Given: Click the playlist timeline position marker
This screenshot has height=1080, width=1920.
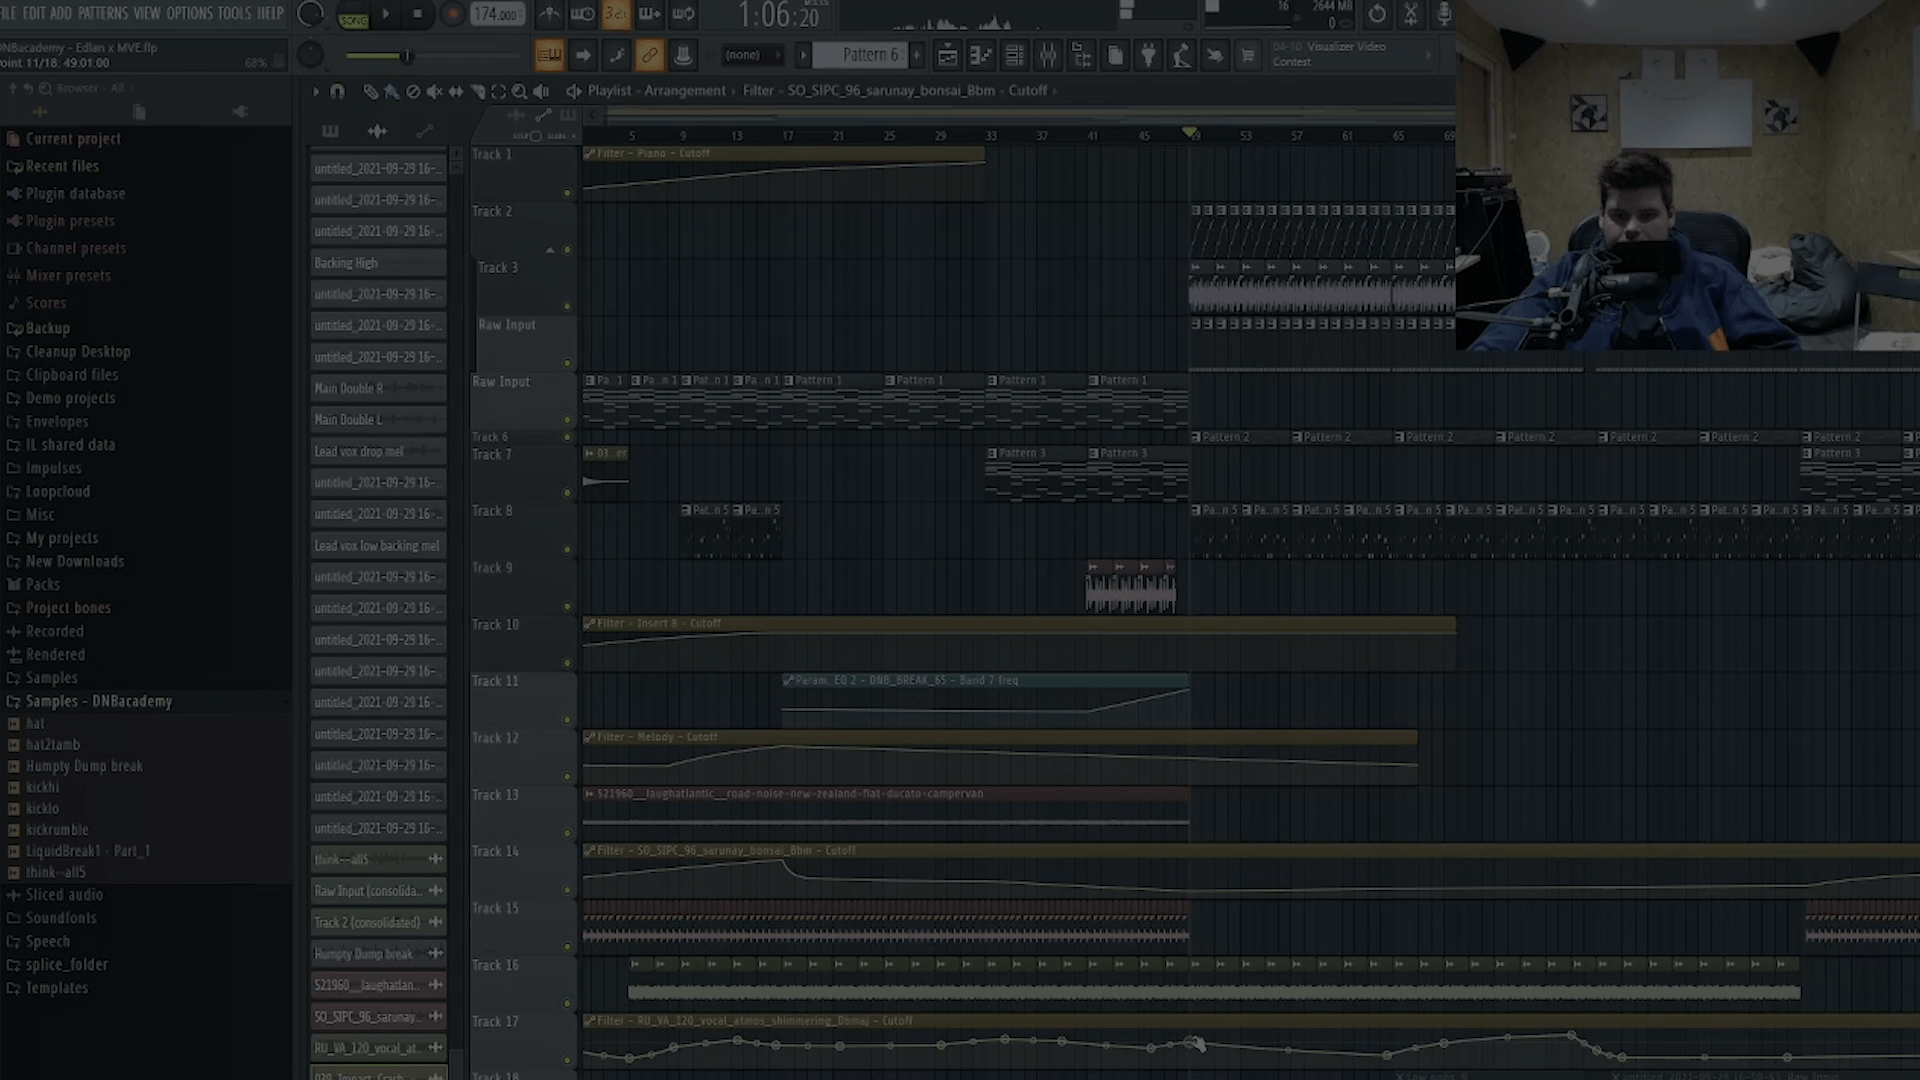Looking at the screenshot, I should tap(1189, 132).
